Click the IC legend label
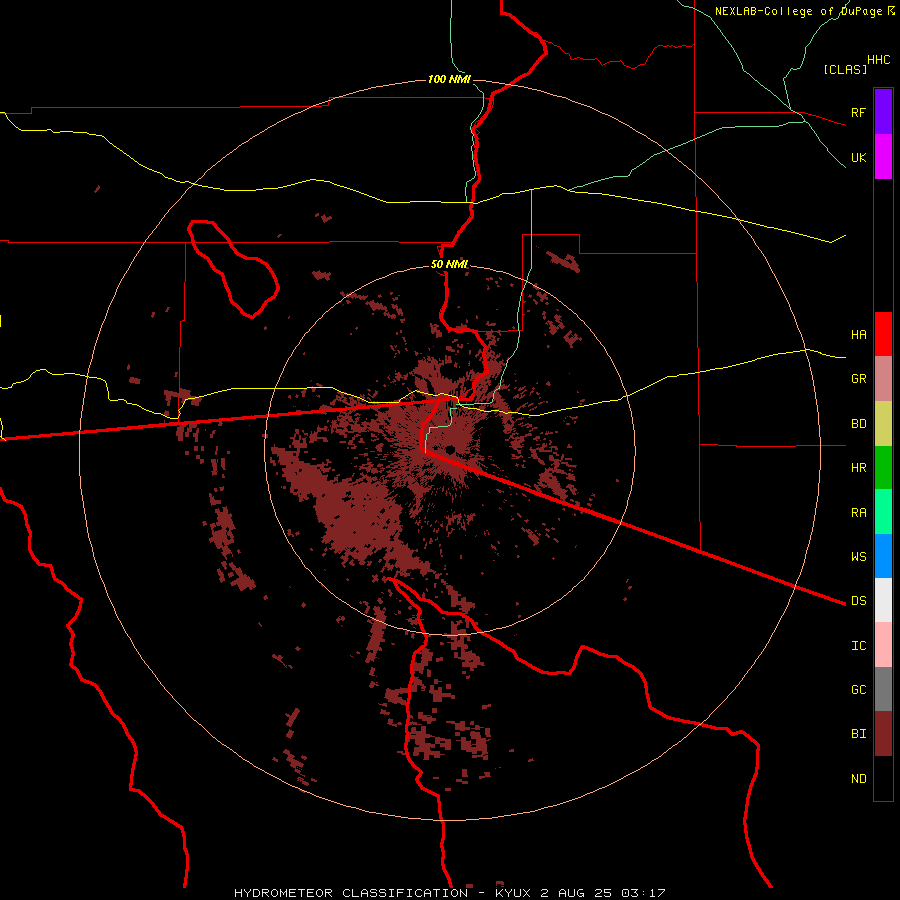900x900 pixels. pos(858,646)
